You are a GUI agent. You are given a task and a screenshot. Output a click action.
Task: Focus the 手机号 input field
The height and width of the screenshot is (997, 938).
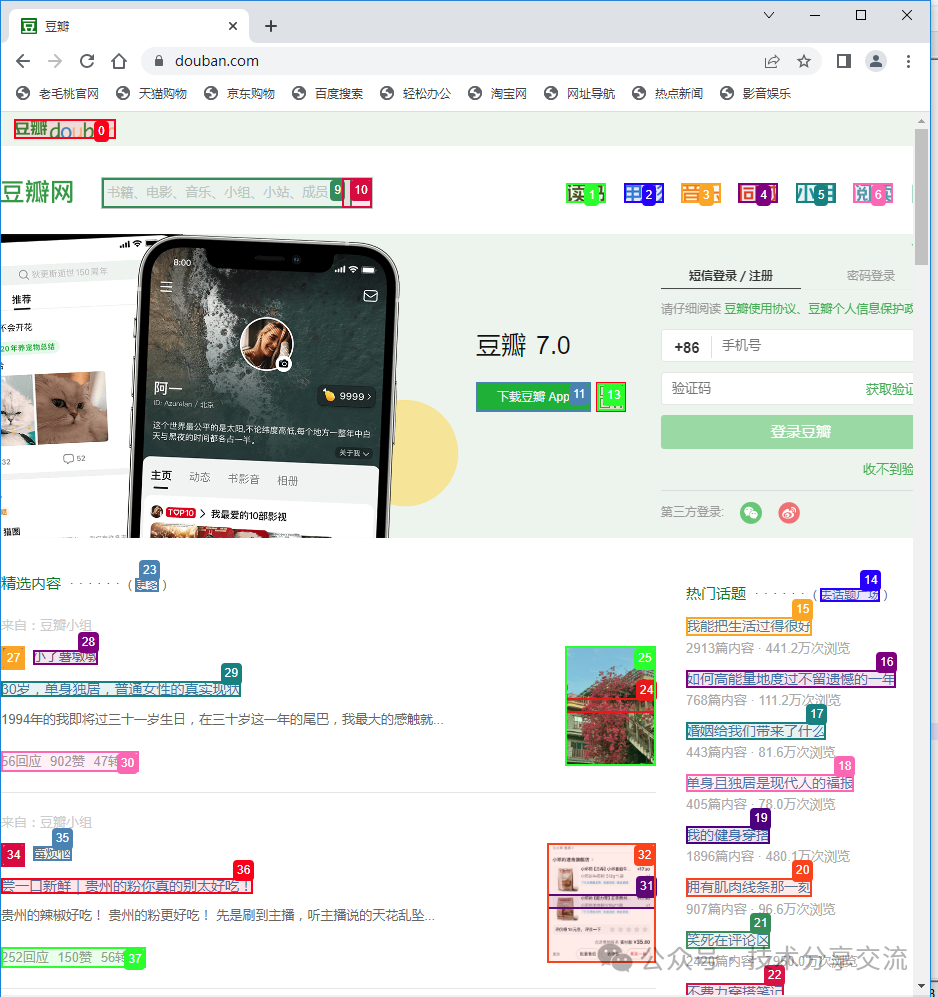click(x=813, y=346)
